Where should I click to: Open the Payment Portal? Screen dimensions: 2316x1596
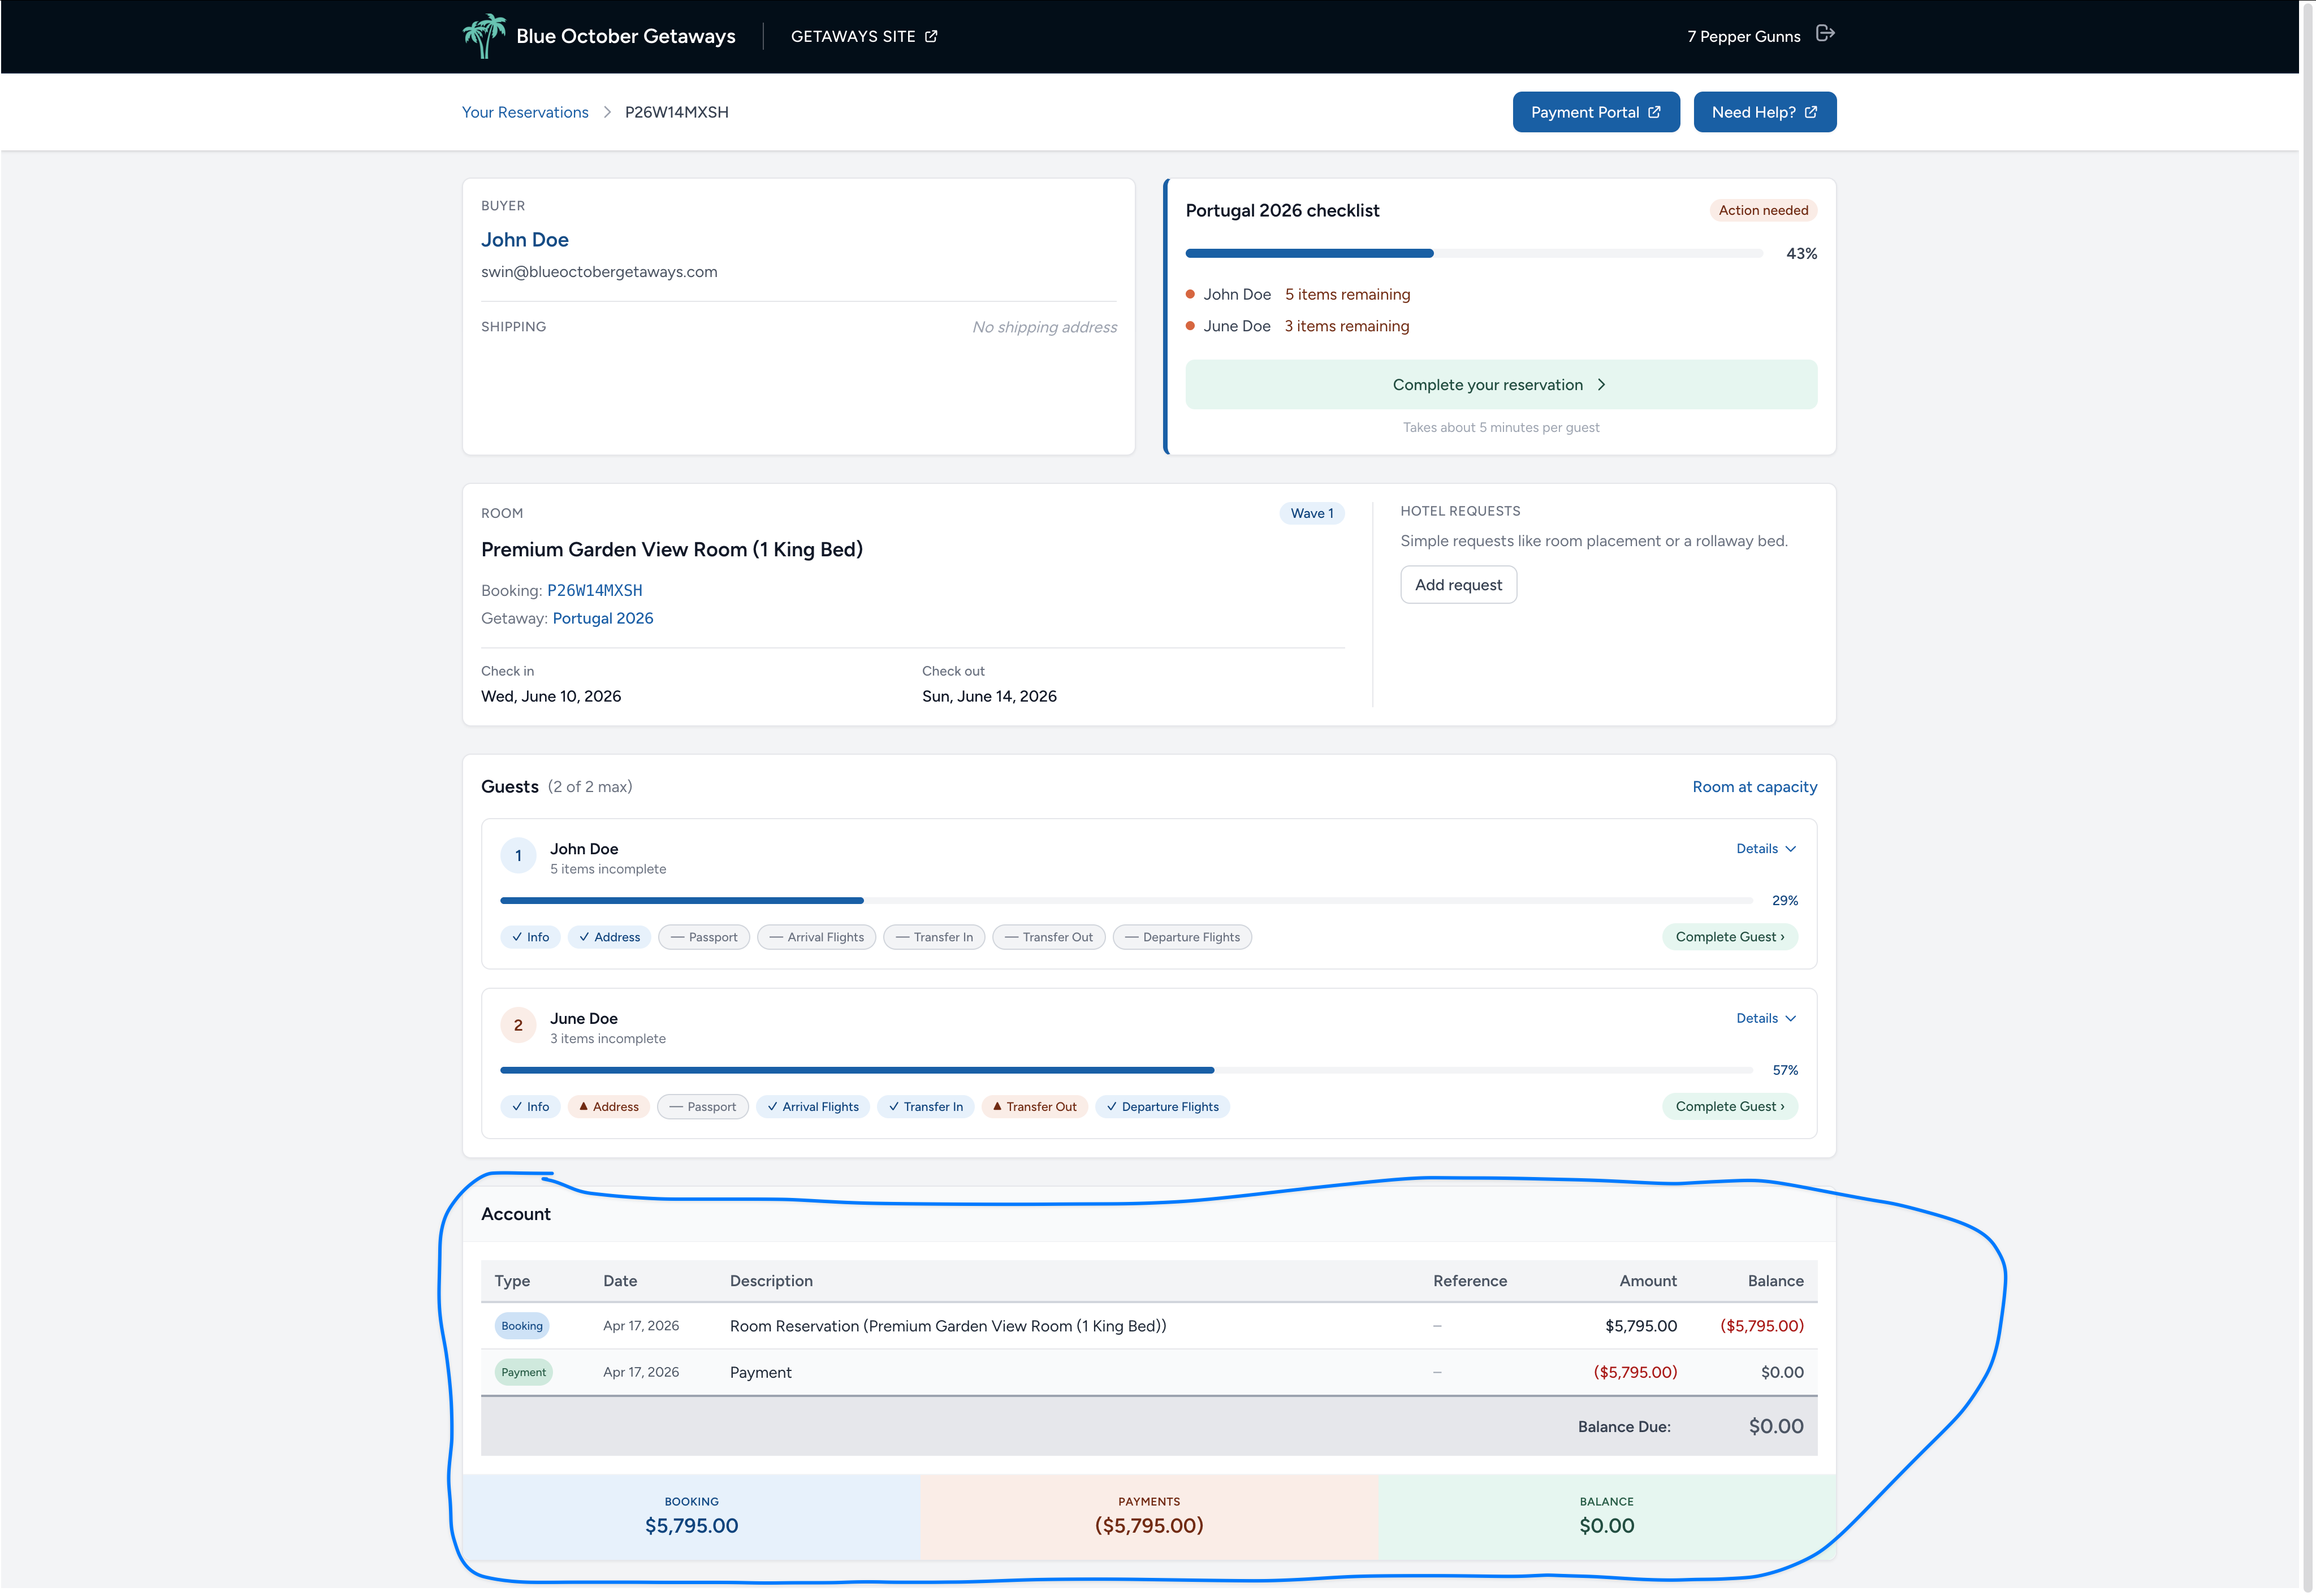tap(1596, 112)
